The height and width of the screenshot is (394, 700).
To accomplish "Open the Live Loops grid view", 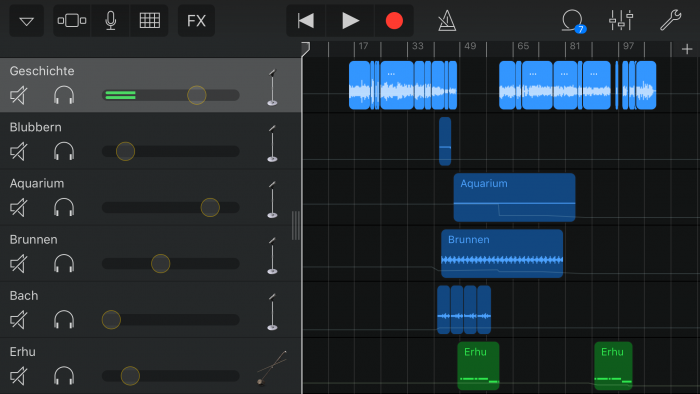I will tap(150, 21).
